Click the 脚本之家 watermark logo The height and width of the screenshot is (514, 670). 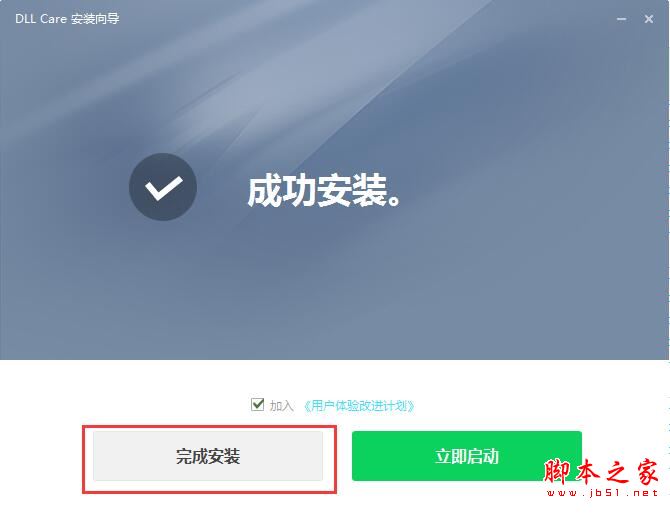pyautogui.click(x=601, y=471)
